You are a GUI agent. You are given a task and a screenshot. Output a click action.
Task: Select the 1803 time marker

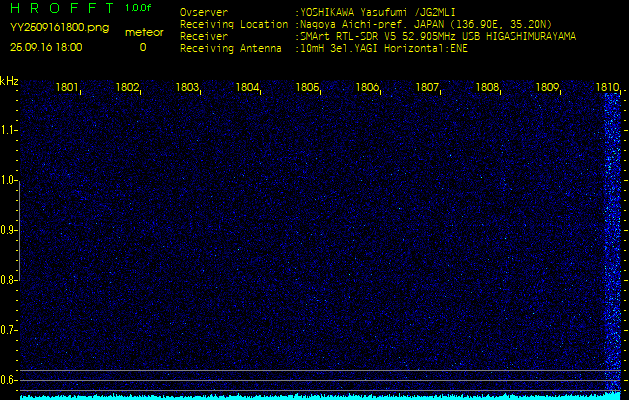187,88
